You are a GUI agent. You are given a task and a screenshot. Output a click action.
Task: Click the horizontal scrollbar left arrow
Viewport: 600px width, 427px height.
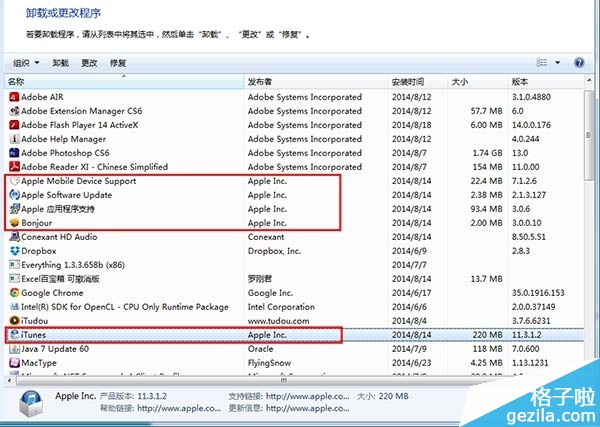(x=9, y=381)
